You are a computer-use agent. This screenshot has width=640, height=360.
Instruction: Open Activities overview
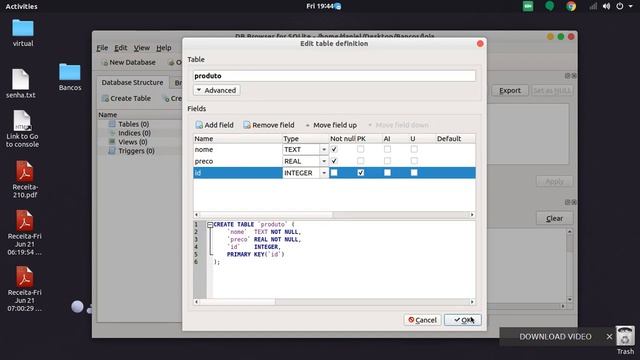pos(21,6)
